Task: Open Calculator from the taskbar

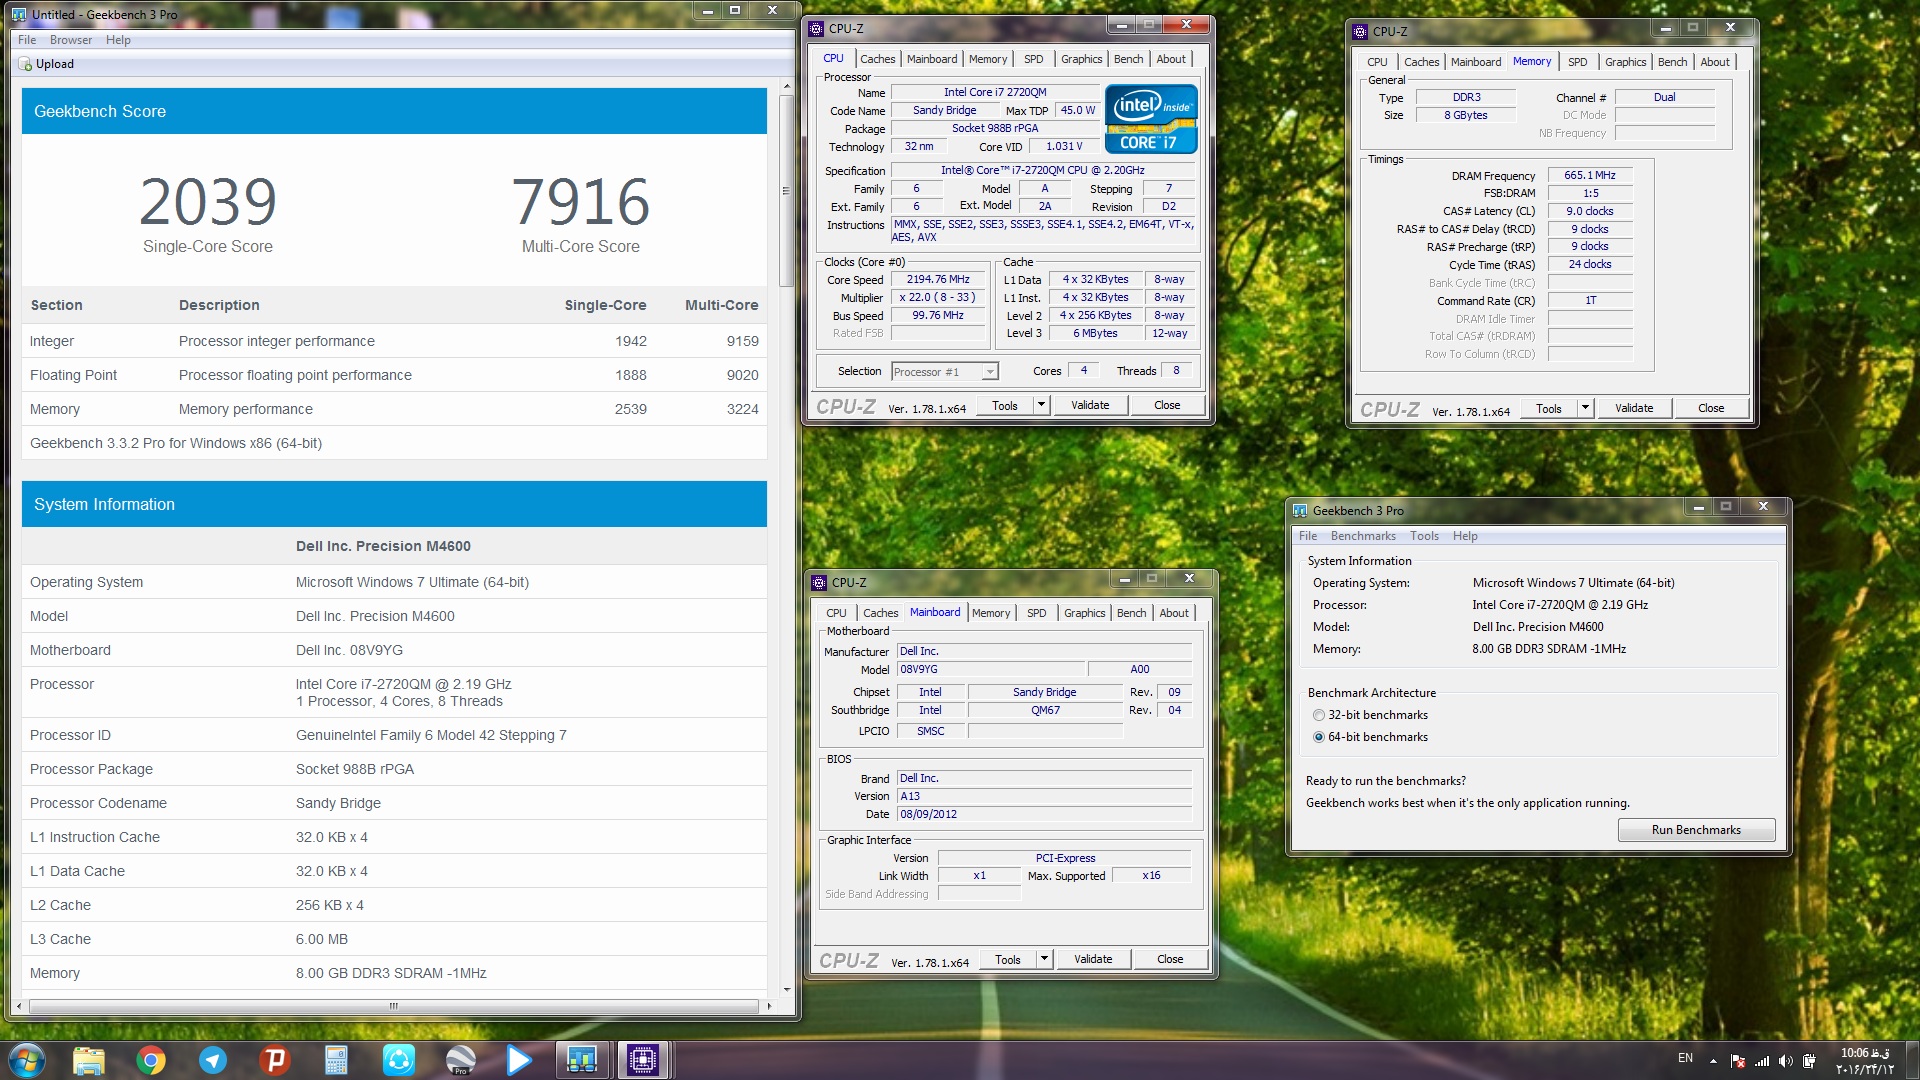Action: pos(336,1060)
